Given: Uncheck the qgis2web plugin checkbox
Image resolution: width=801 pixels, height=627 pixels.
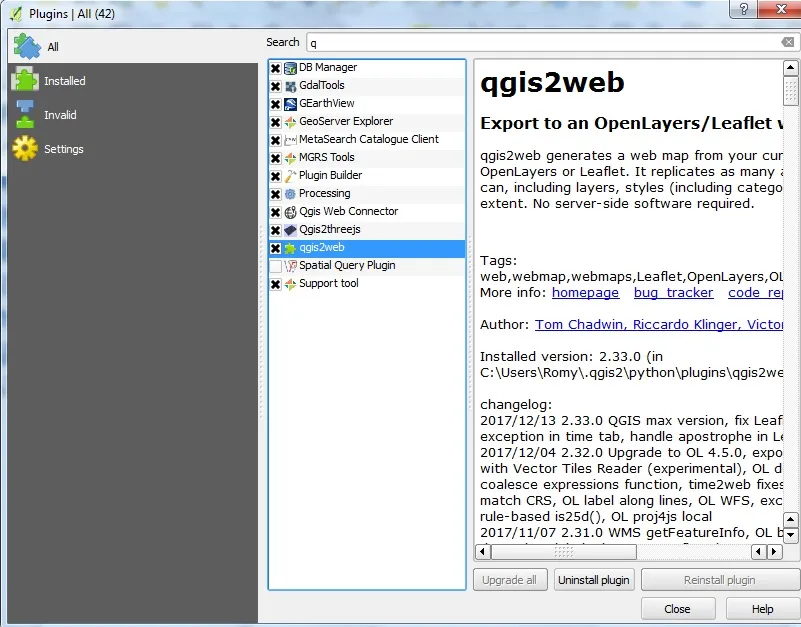Looking at the screenshot, I should point(275,248).
